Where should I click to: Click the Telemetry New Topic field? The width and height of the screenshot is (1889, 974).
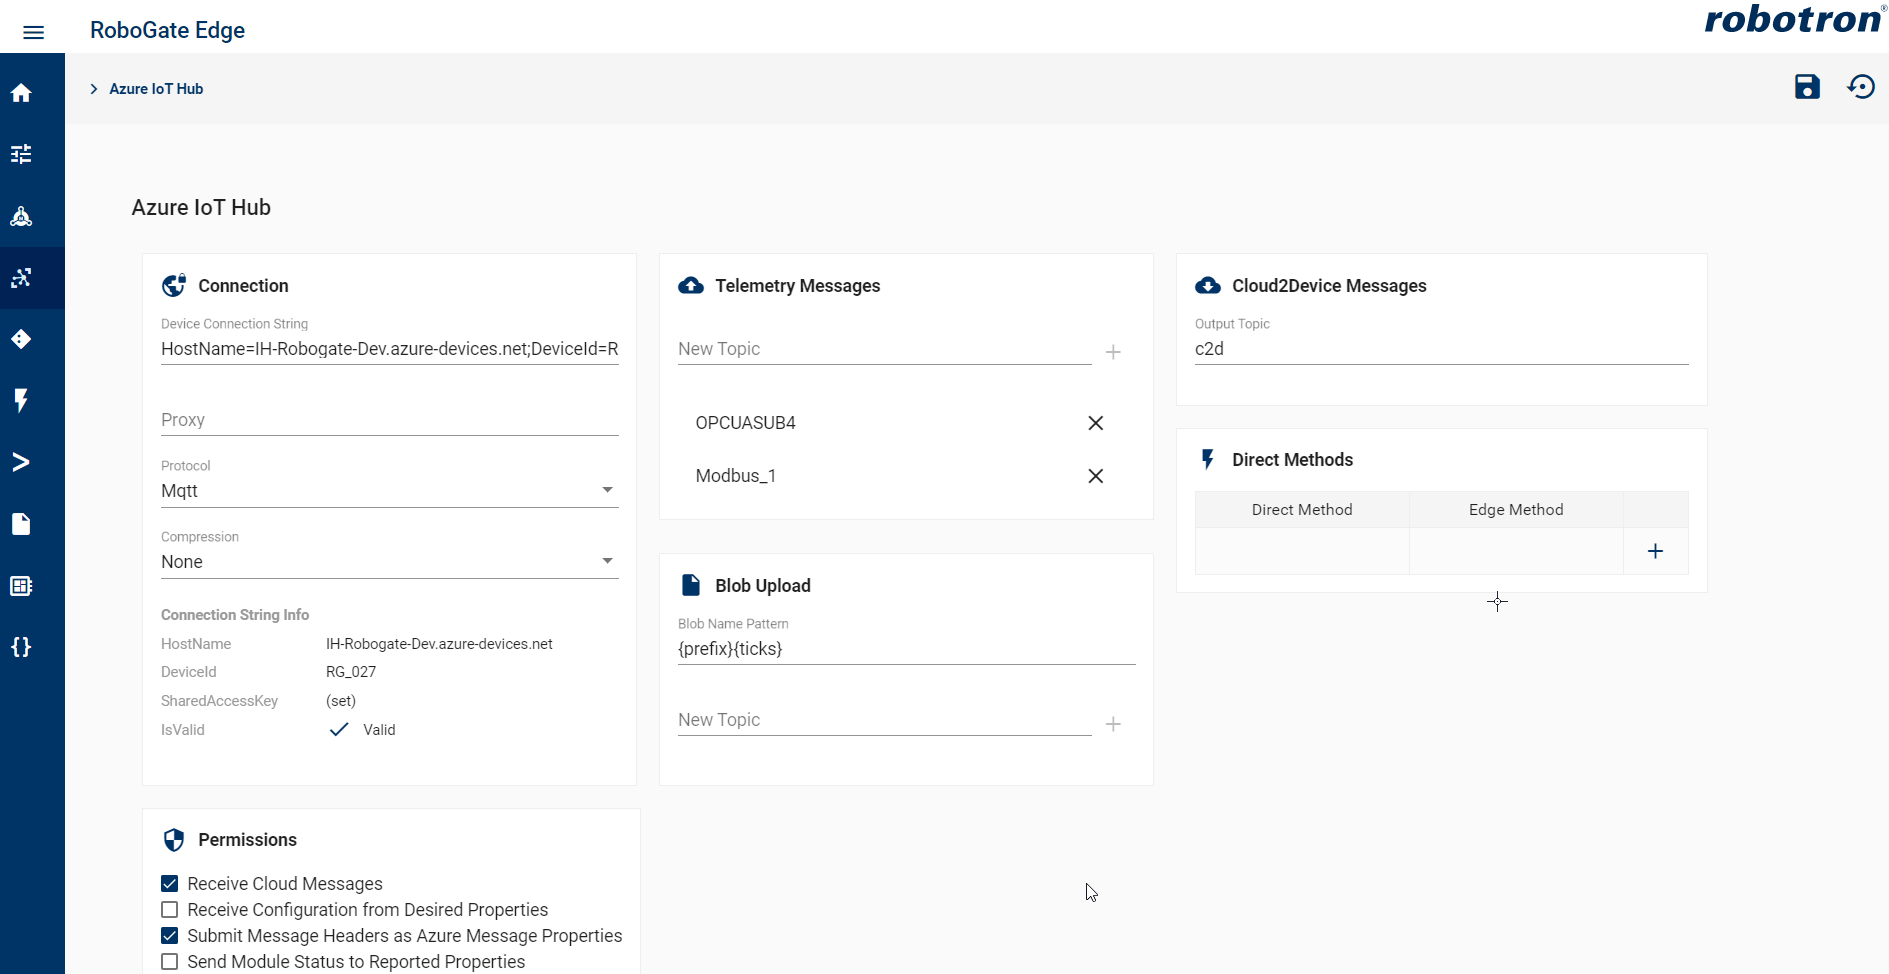885,349
